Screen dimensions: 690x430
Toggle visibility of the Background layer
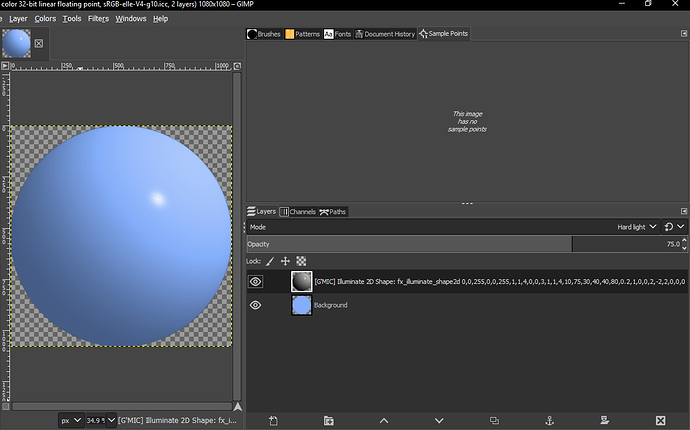[x=255, y=305]
